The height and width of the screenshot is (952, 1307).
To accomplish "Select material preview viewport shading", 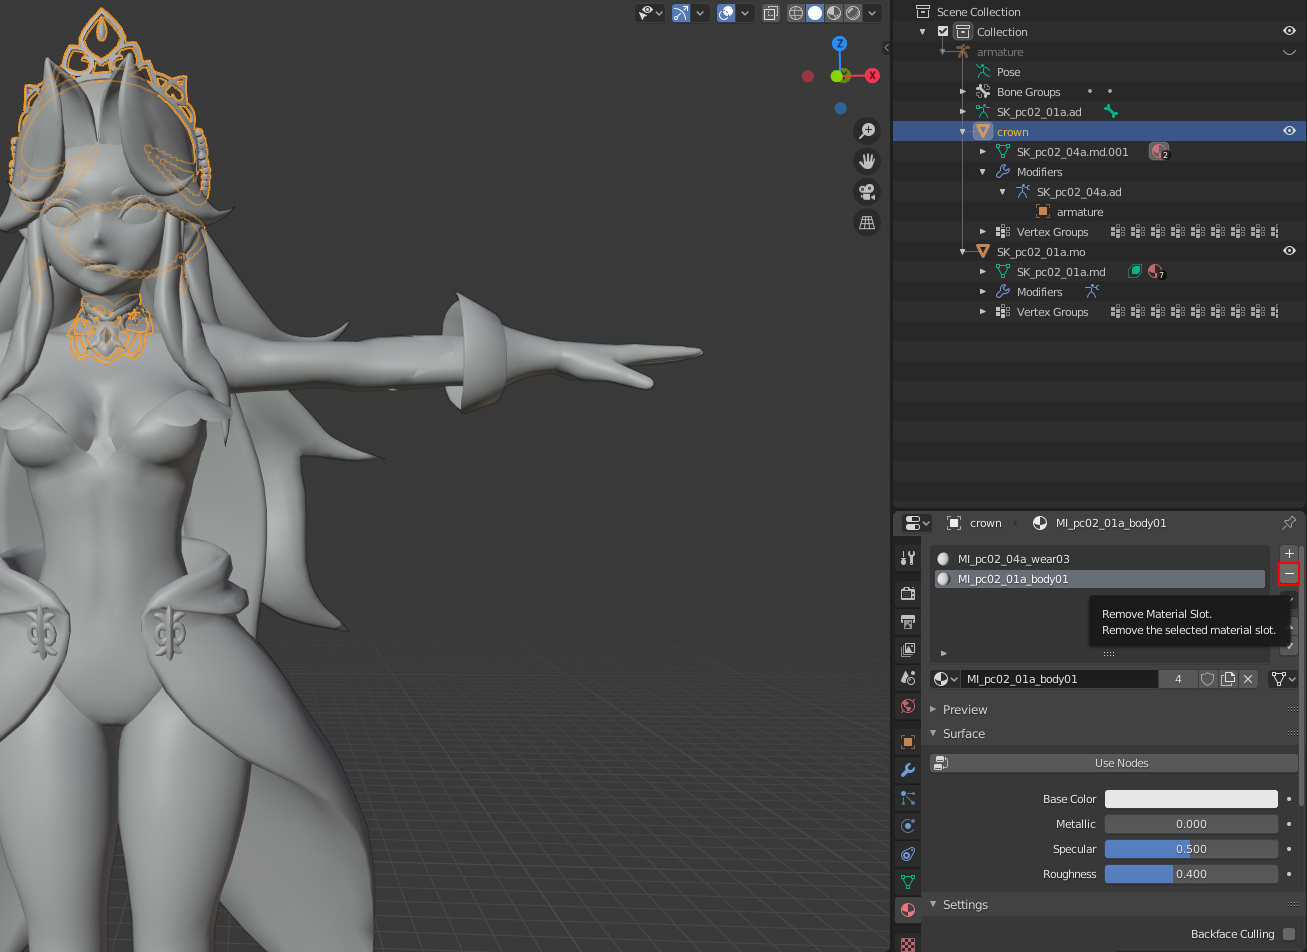I will click(x=834, y=13).
